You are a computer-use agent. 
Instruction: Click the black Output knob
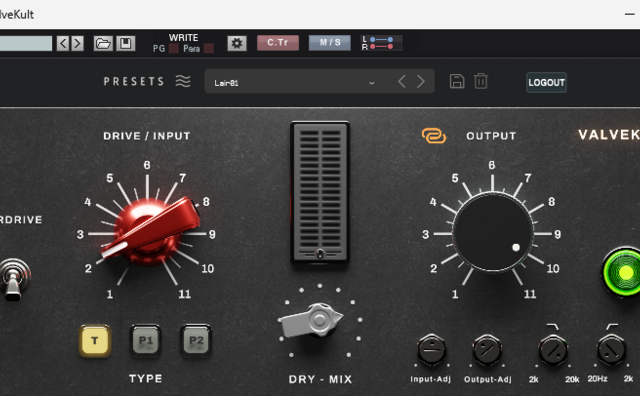click(x=493, y=232)
